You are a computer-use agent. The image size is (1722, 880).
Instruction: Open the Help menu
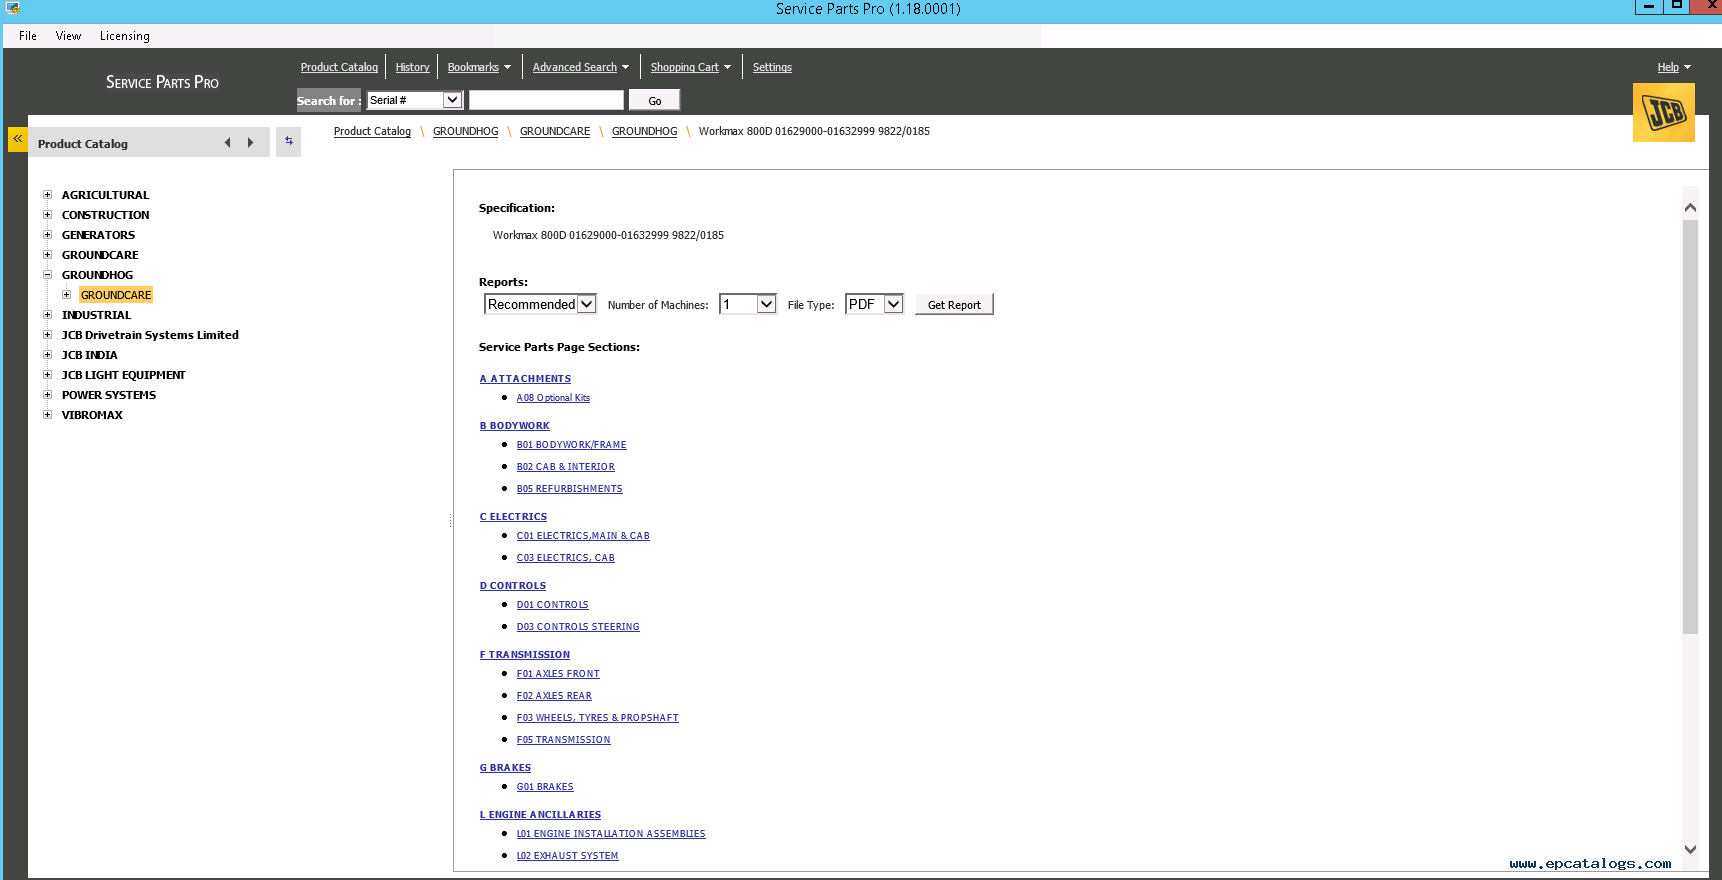tap(1674, 67)
